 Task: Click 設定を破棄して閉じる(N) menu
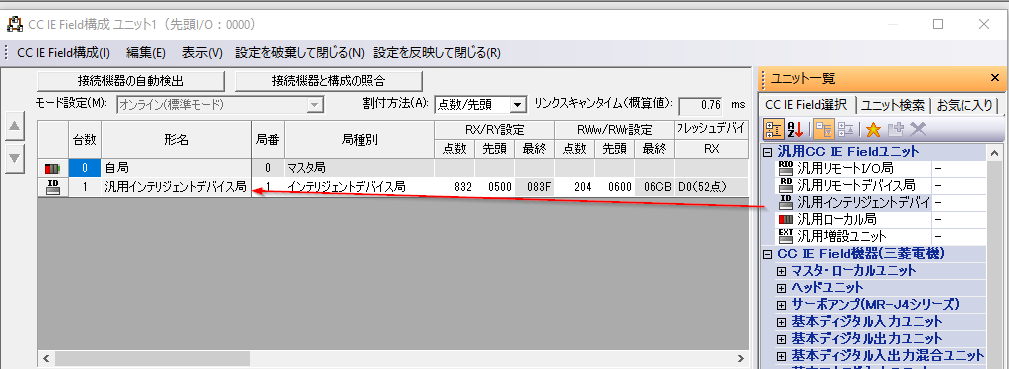click(x=300, y=53)
